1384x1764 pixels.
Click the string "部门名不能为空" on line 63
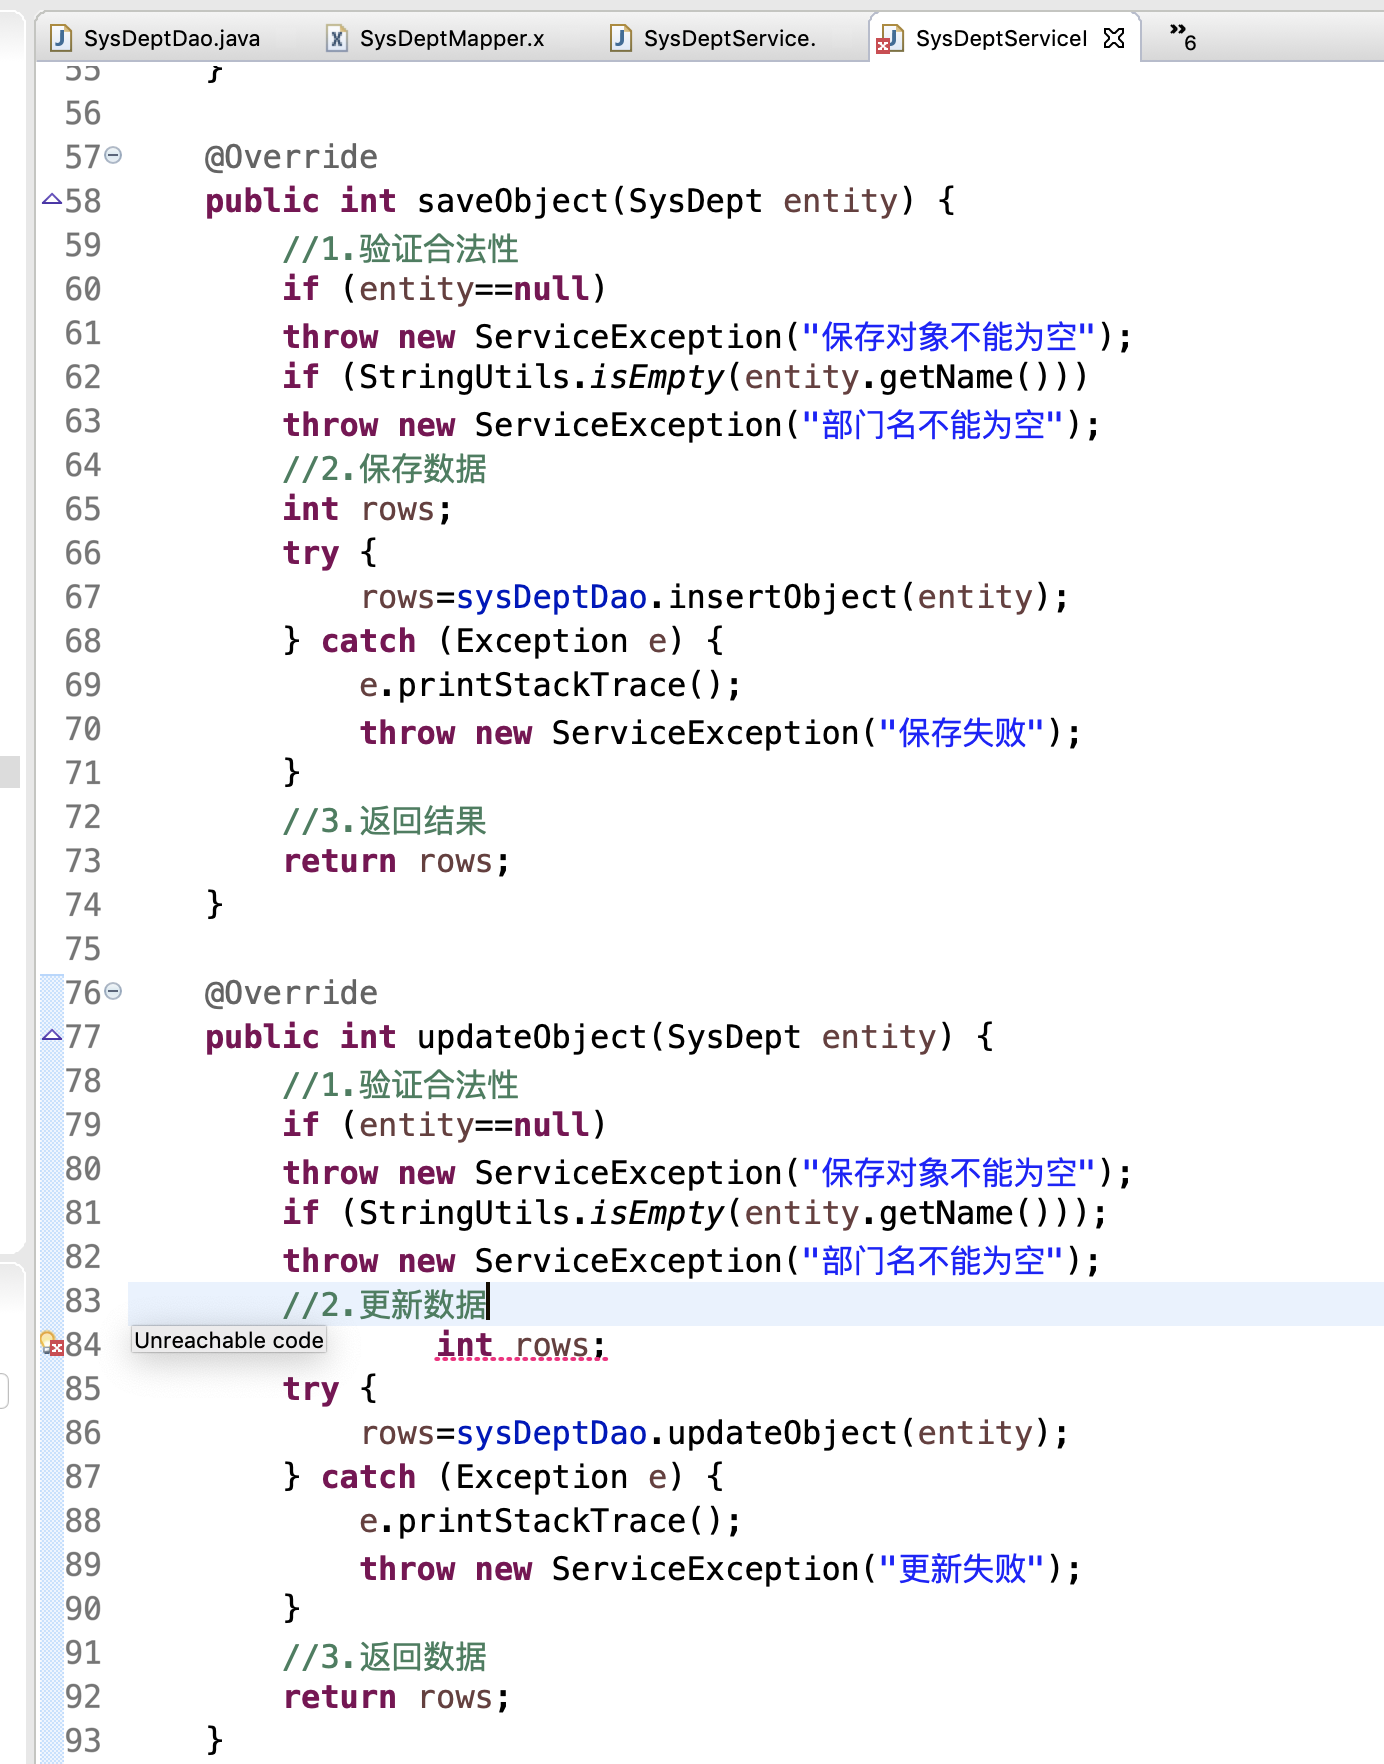(932, 425)
